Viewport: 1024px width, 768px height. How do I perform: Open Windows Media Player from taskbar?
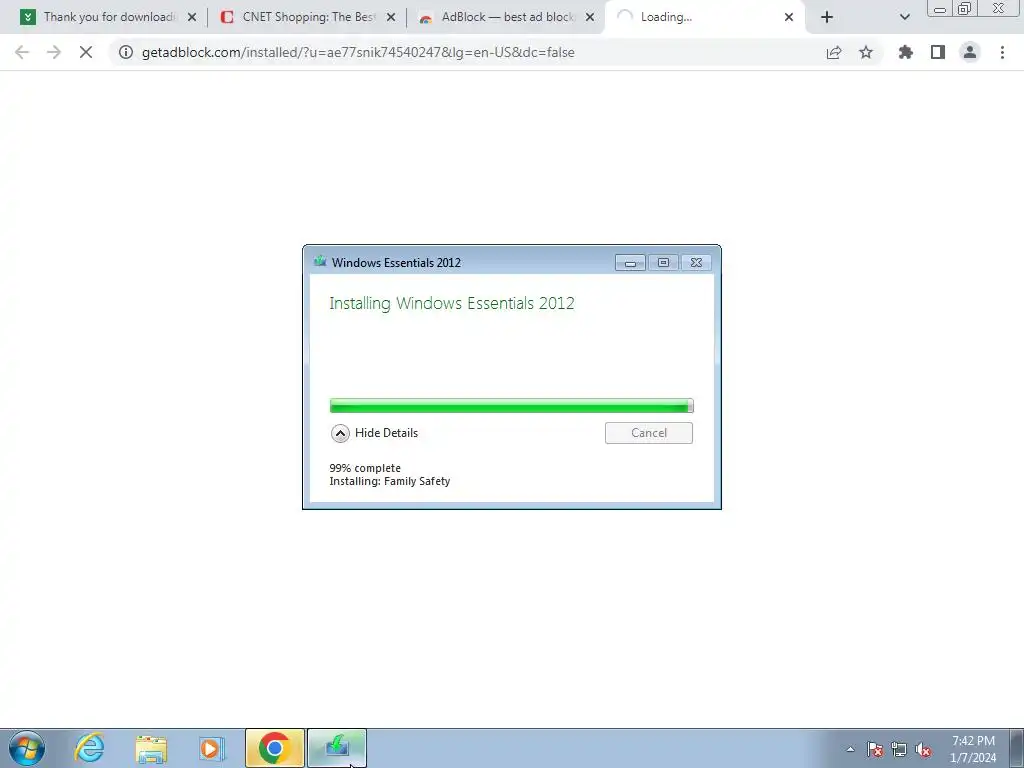(212, 748)
